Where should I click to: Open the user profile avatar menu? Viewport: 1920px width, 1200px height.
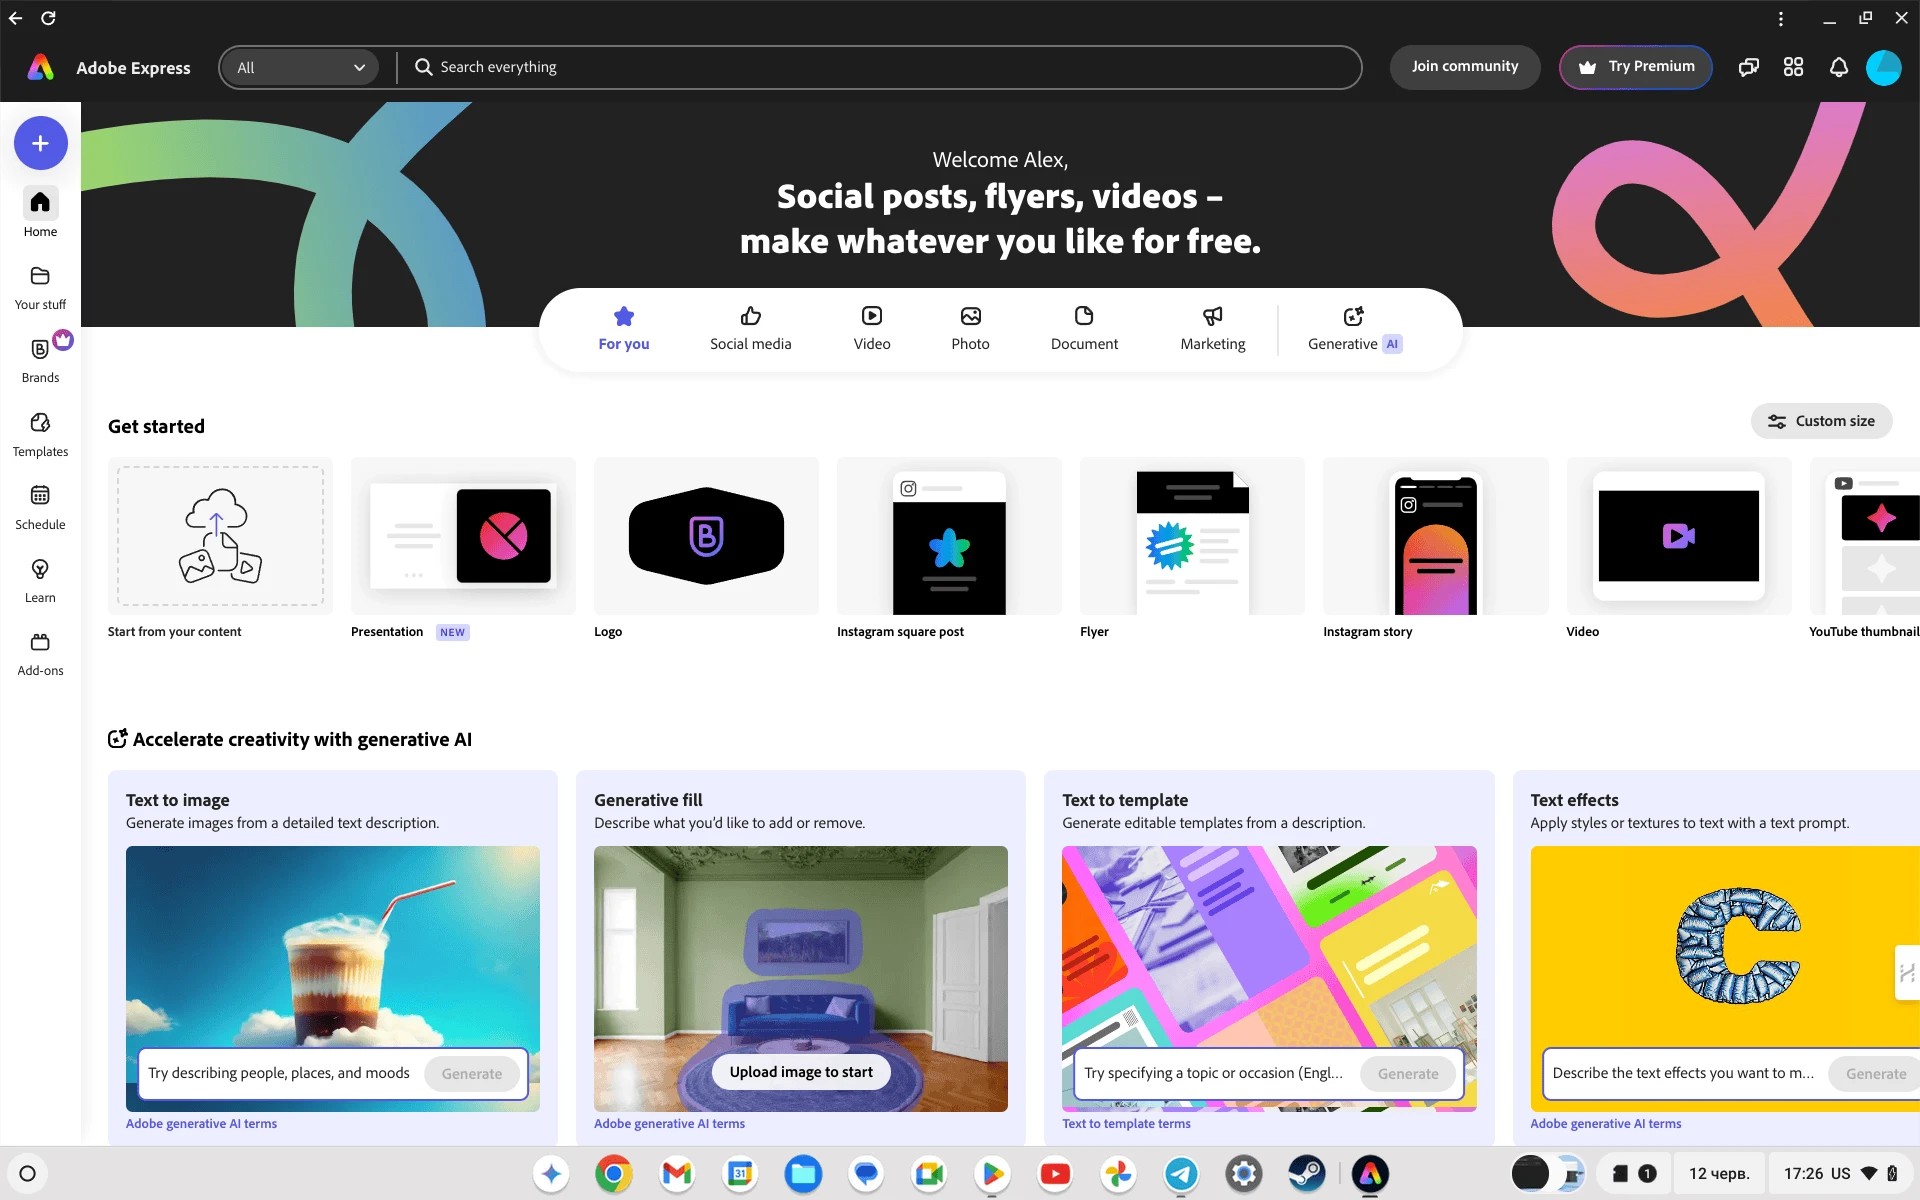(1883, 67)
